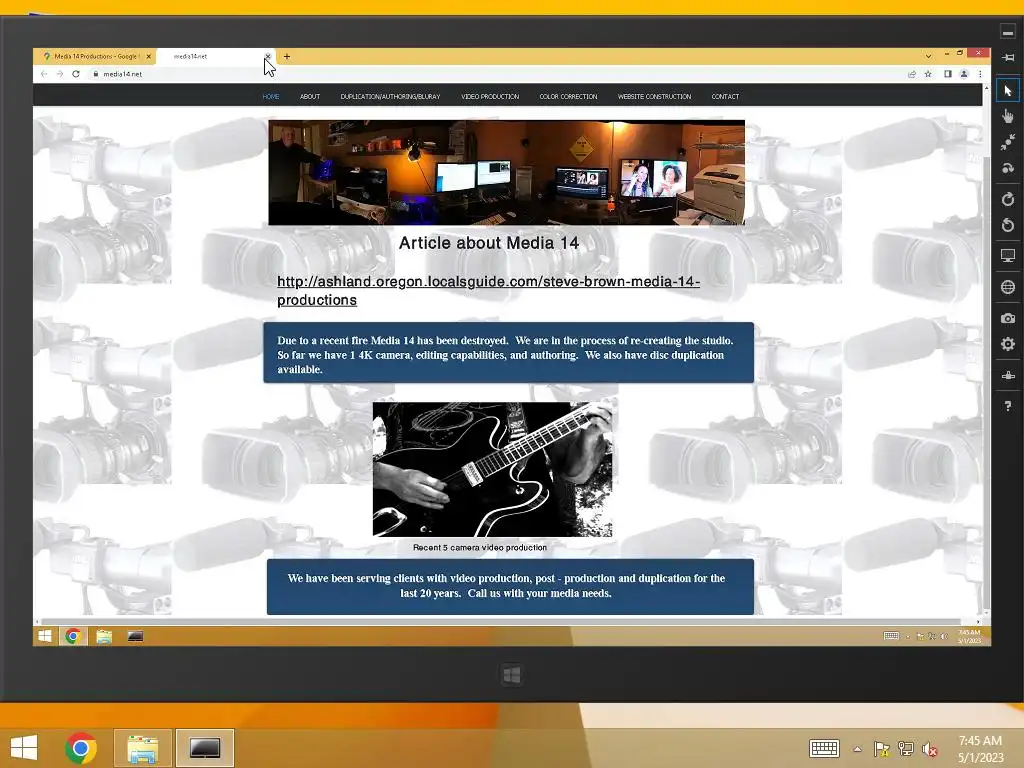Open the local touch keyboard icon
Image resolution: width=1024 pixels, height=768 pixels.
point(824,748)
